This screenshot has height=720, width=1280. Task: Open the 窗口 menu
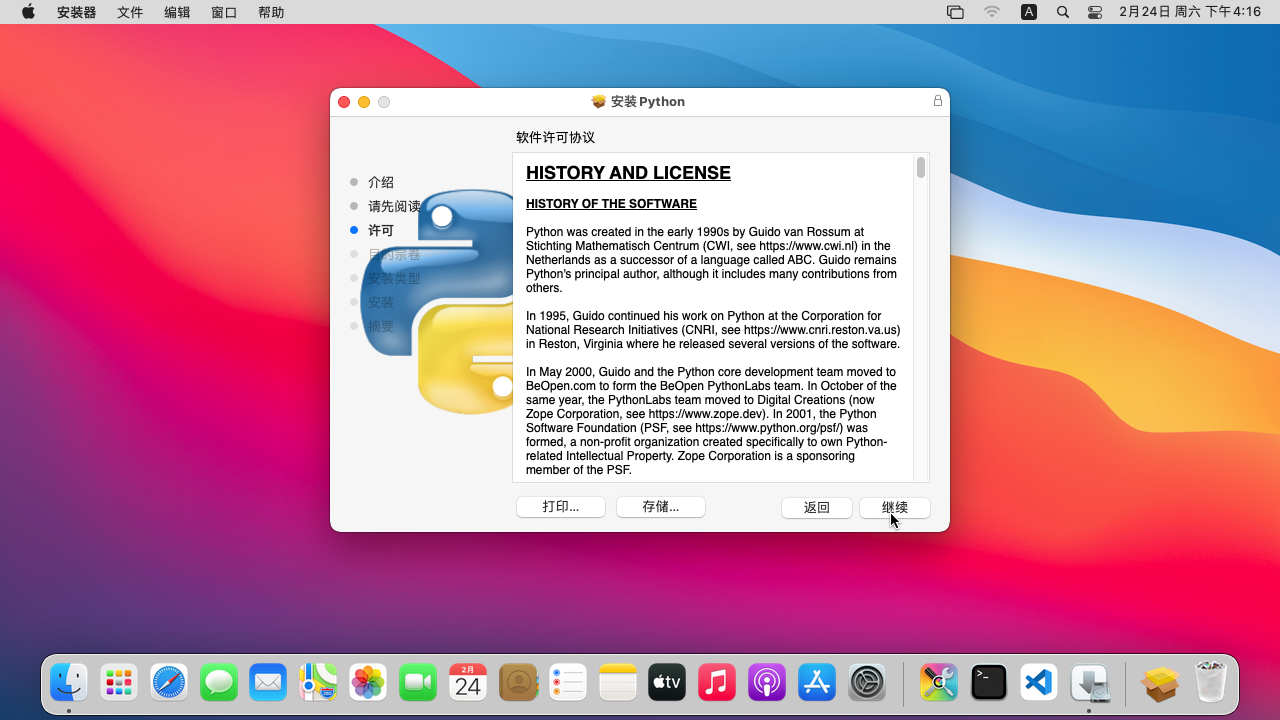click(224, 12)
